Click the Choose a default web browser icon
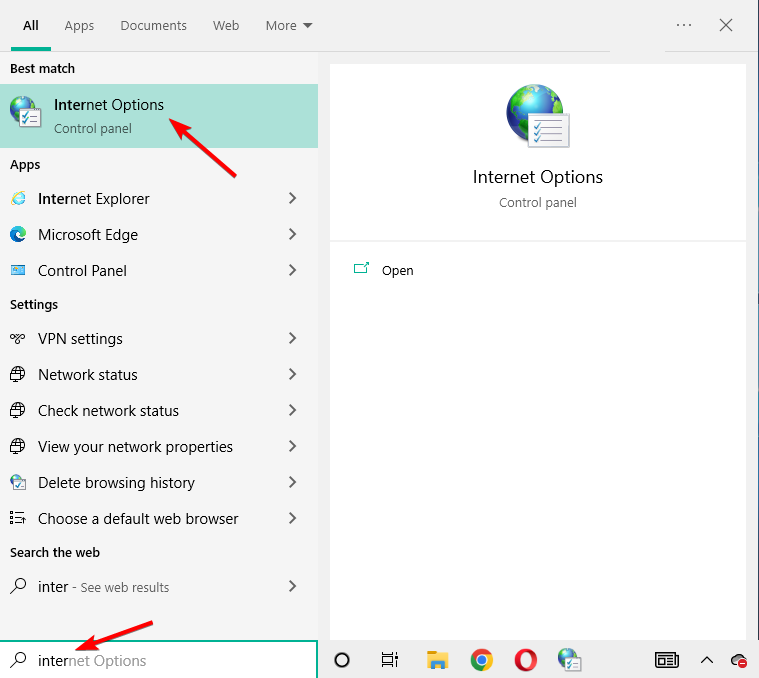The width and height of the screenshot is (759, 678). pyautogui.click(x=18, y=518)
